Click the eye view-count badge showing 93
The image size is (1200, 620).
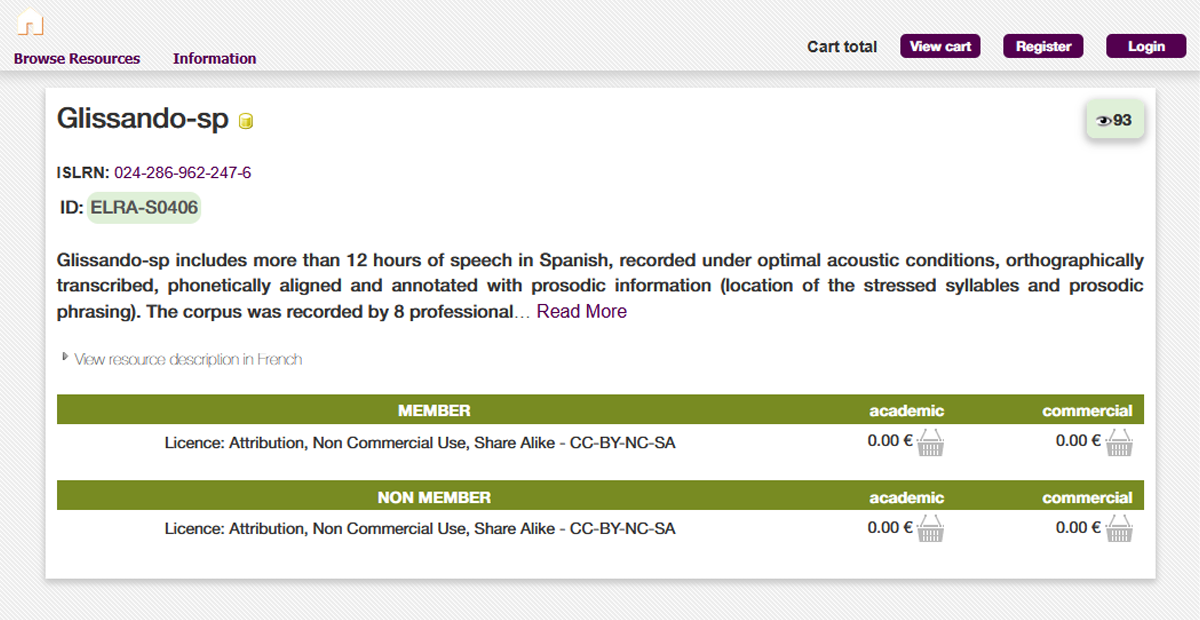coord(1115,120)
